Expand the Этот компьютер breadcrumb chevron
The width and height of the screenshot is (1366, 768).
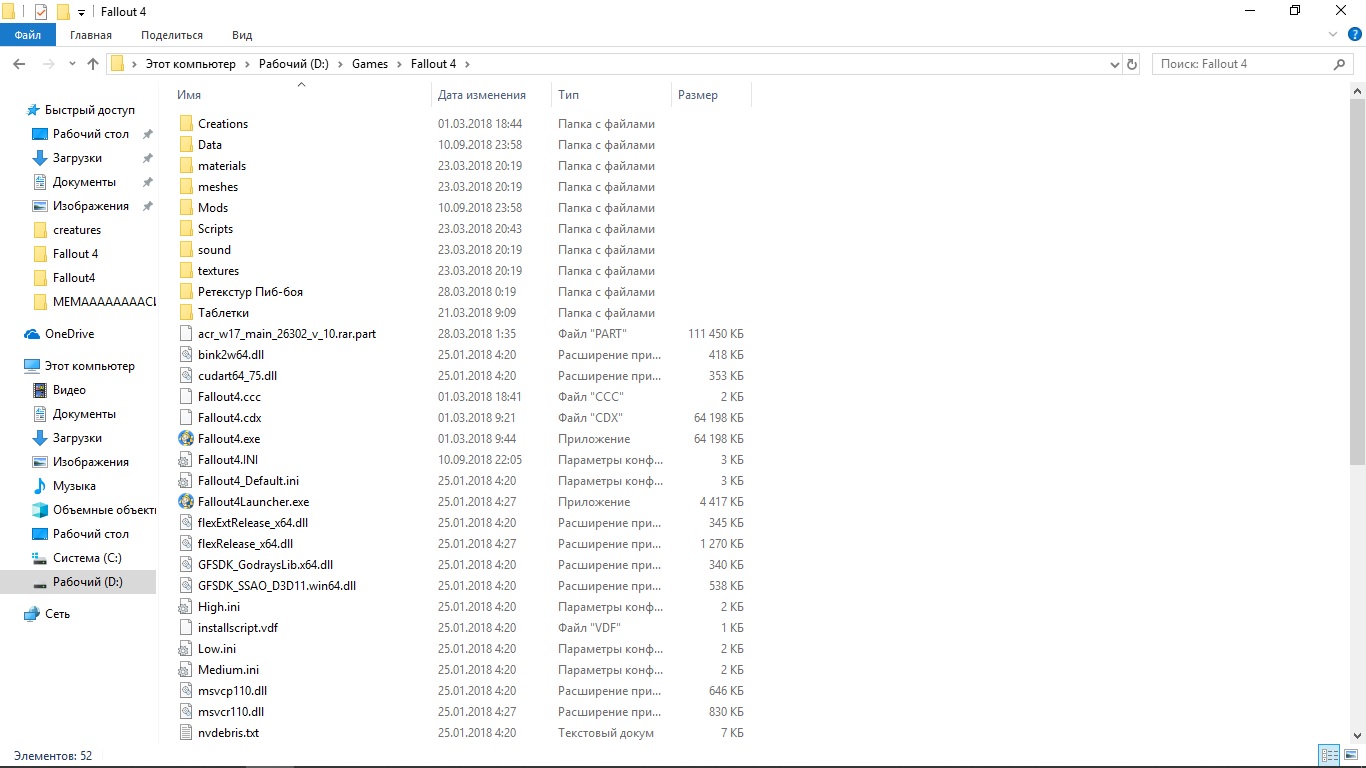coord(247,64)
